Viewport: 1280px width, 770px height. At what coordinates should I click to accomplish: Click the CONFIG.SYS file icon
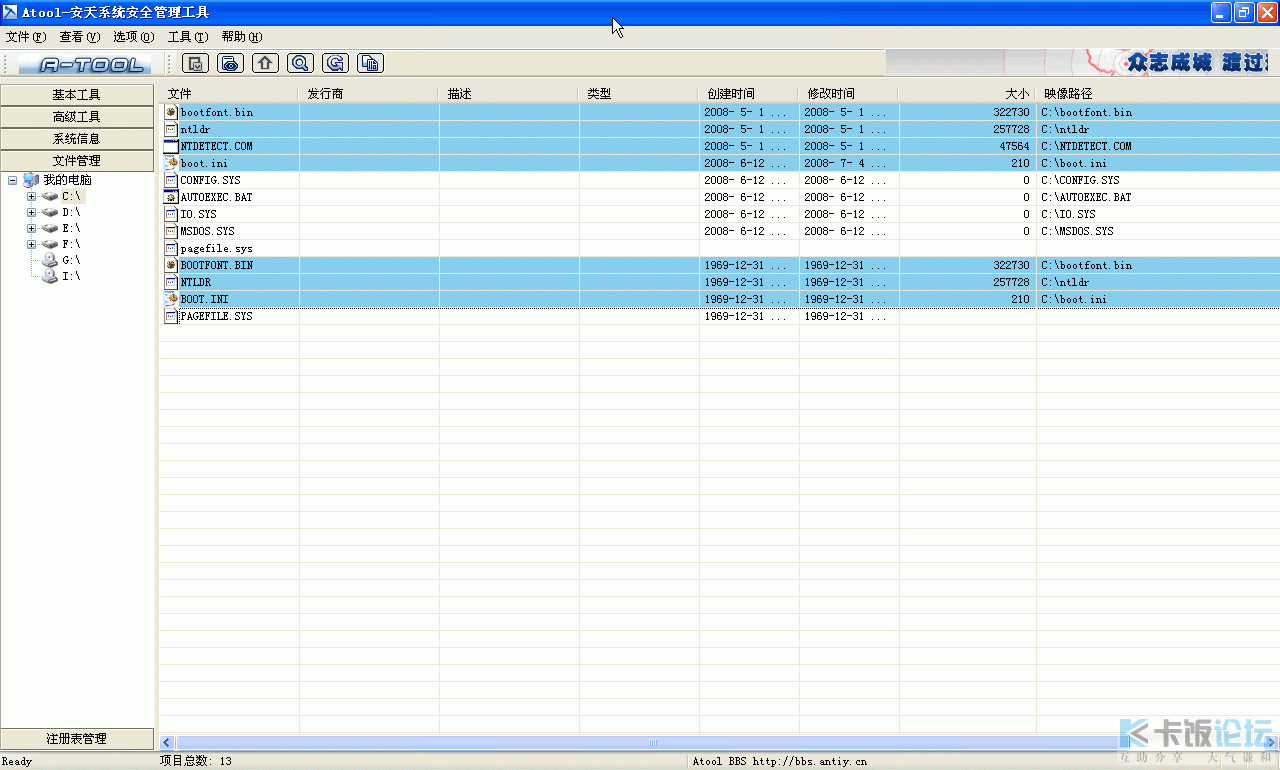(x=171, y=180)
